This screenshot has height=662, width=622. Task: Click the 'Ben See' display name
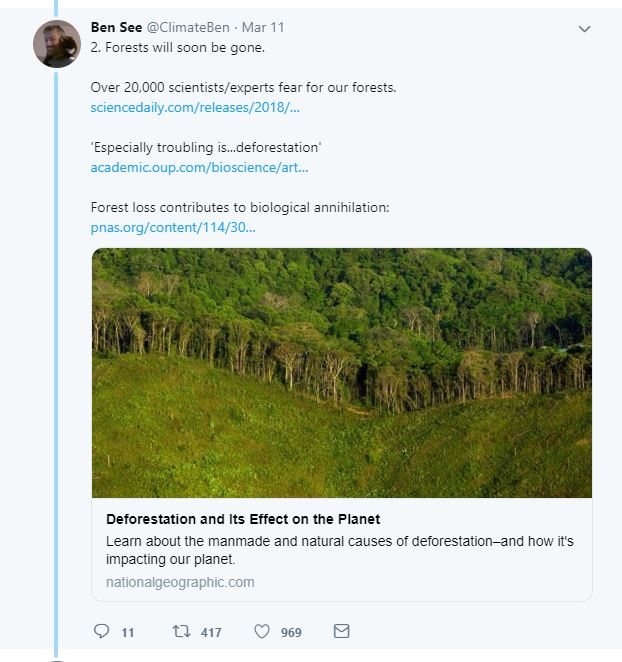pyautogui.click(x=116, y=27)
